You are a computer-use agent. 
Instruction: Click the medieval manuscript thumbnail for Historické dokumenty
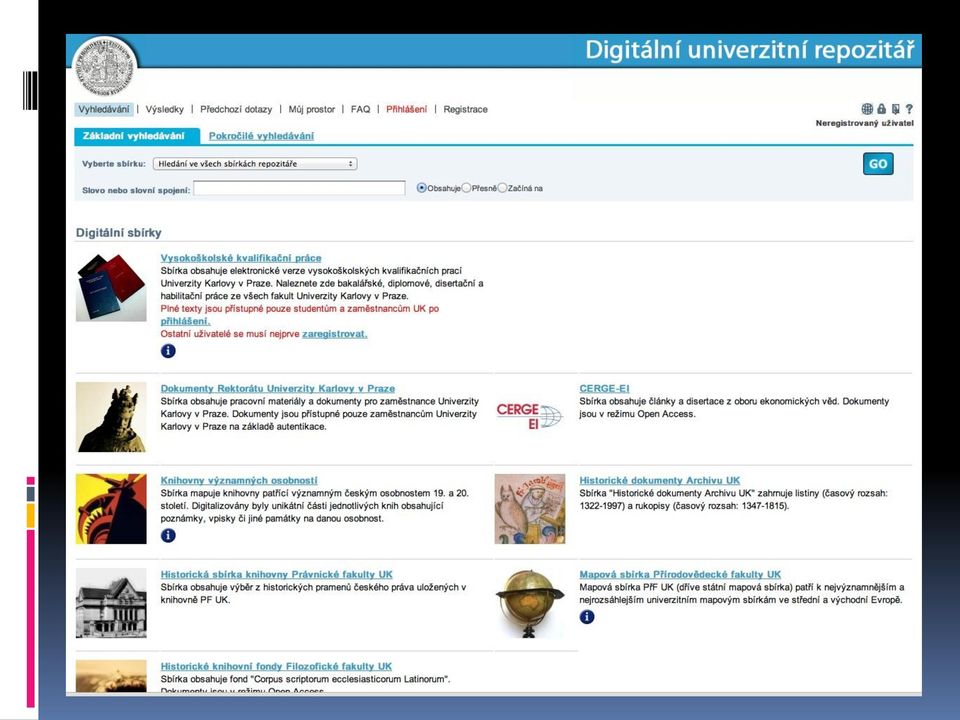530,509
